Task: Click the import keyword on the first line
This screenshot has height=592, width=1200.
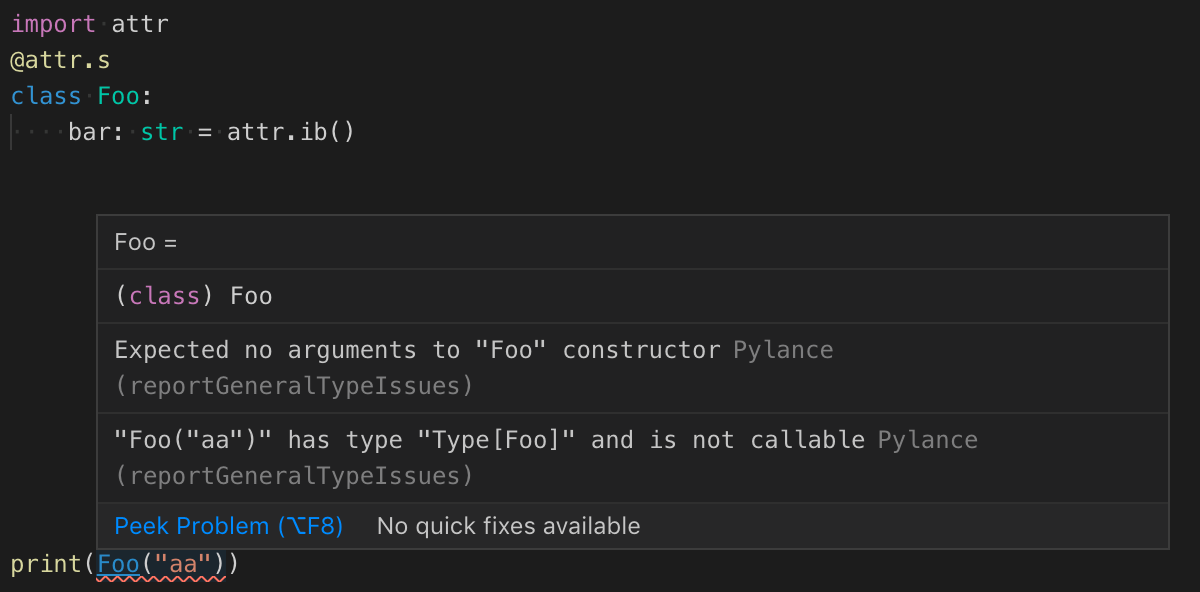Action: coord(54,24)
